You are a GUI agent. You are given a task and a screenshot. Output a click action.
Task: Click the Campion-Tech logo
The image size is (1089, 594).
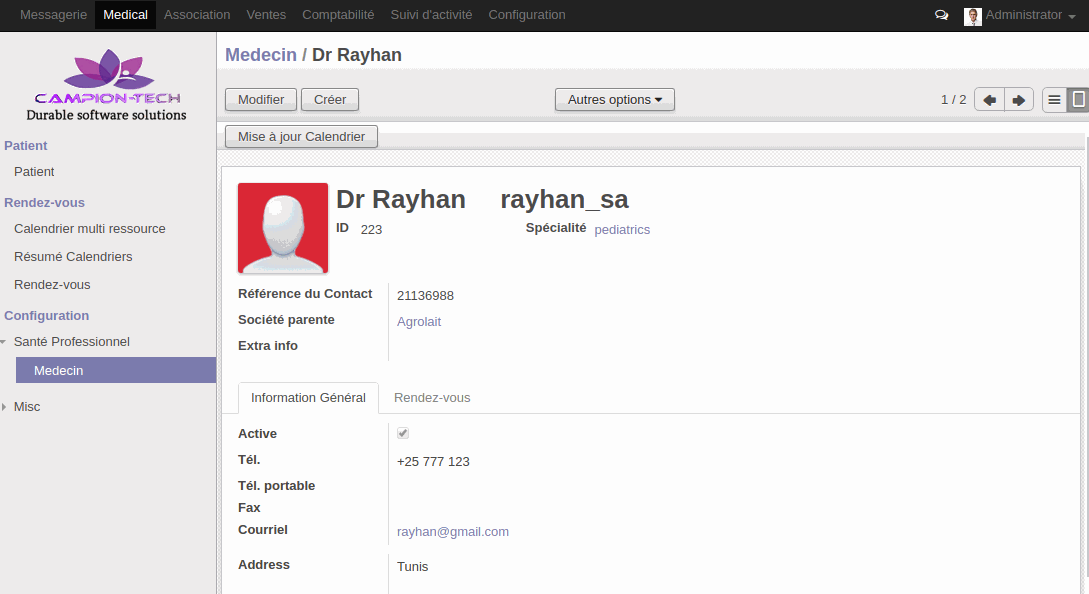click(x=107, y=85)
